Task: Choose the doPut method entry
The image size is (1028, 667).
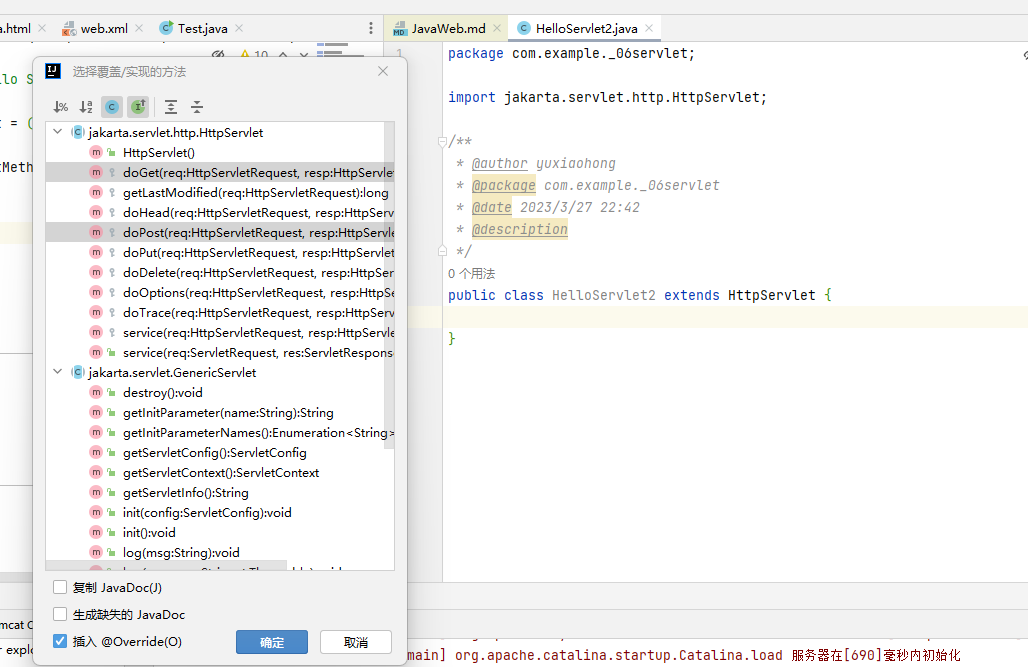Action: coord(220,253)
